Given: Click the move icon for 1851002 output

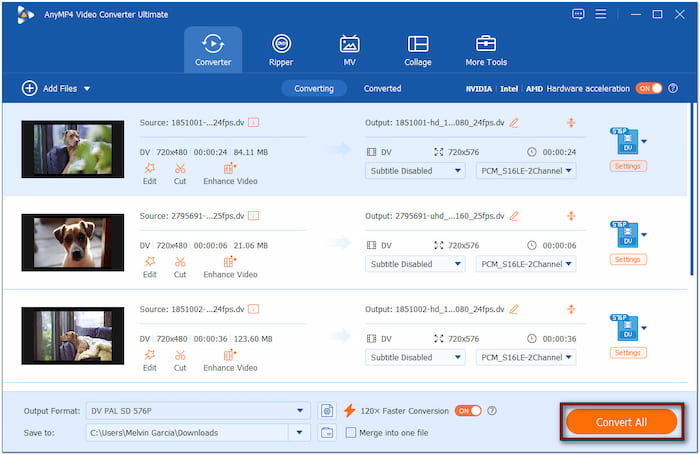Looking at the screenshot, I should click(x=571, y=309).
